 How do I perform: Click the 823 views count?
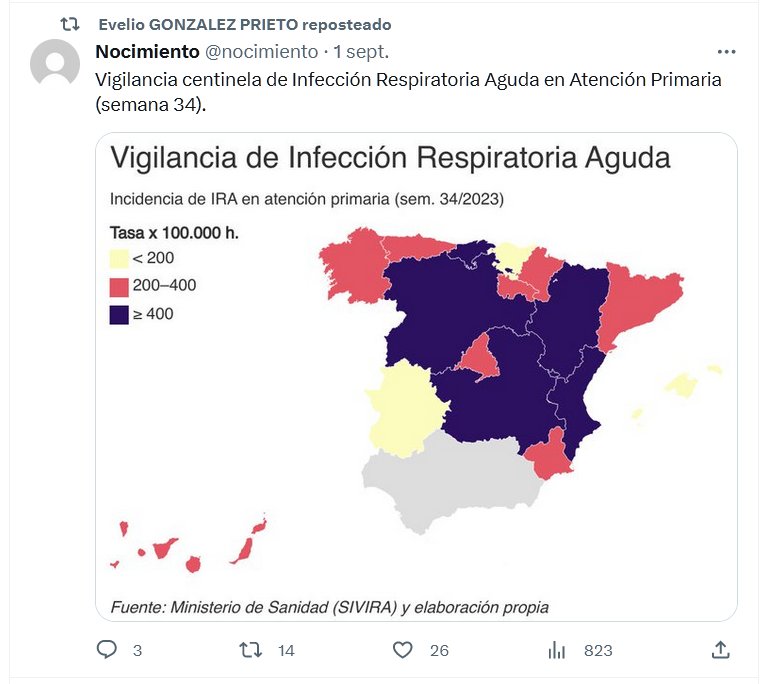point(598,651)
